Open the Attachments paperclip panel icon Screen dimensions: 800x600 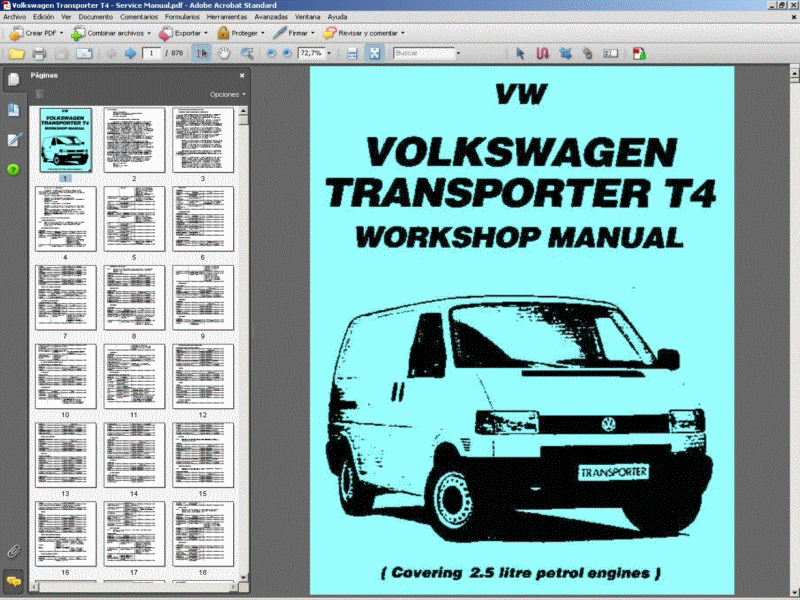[x=14, y=551]
